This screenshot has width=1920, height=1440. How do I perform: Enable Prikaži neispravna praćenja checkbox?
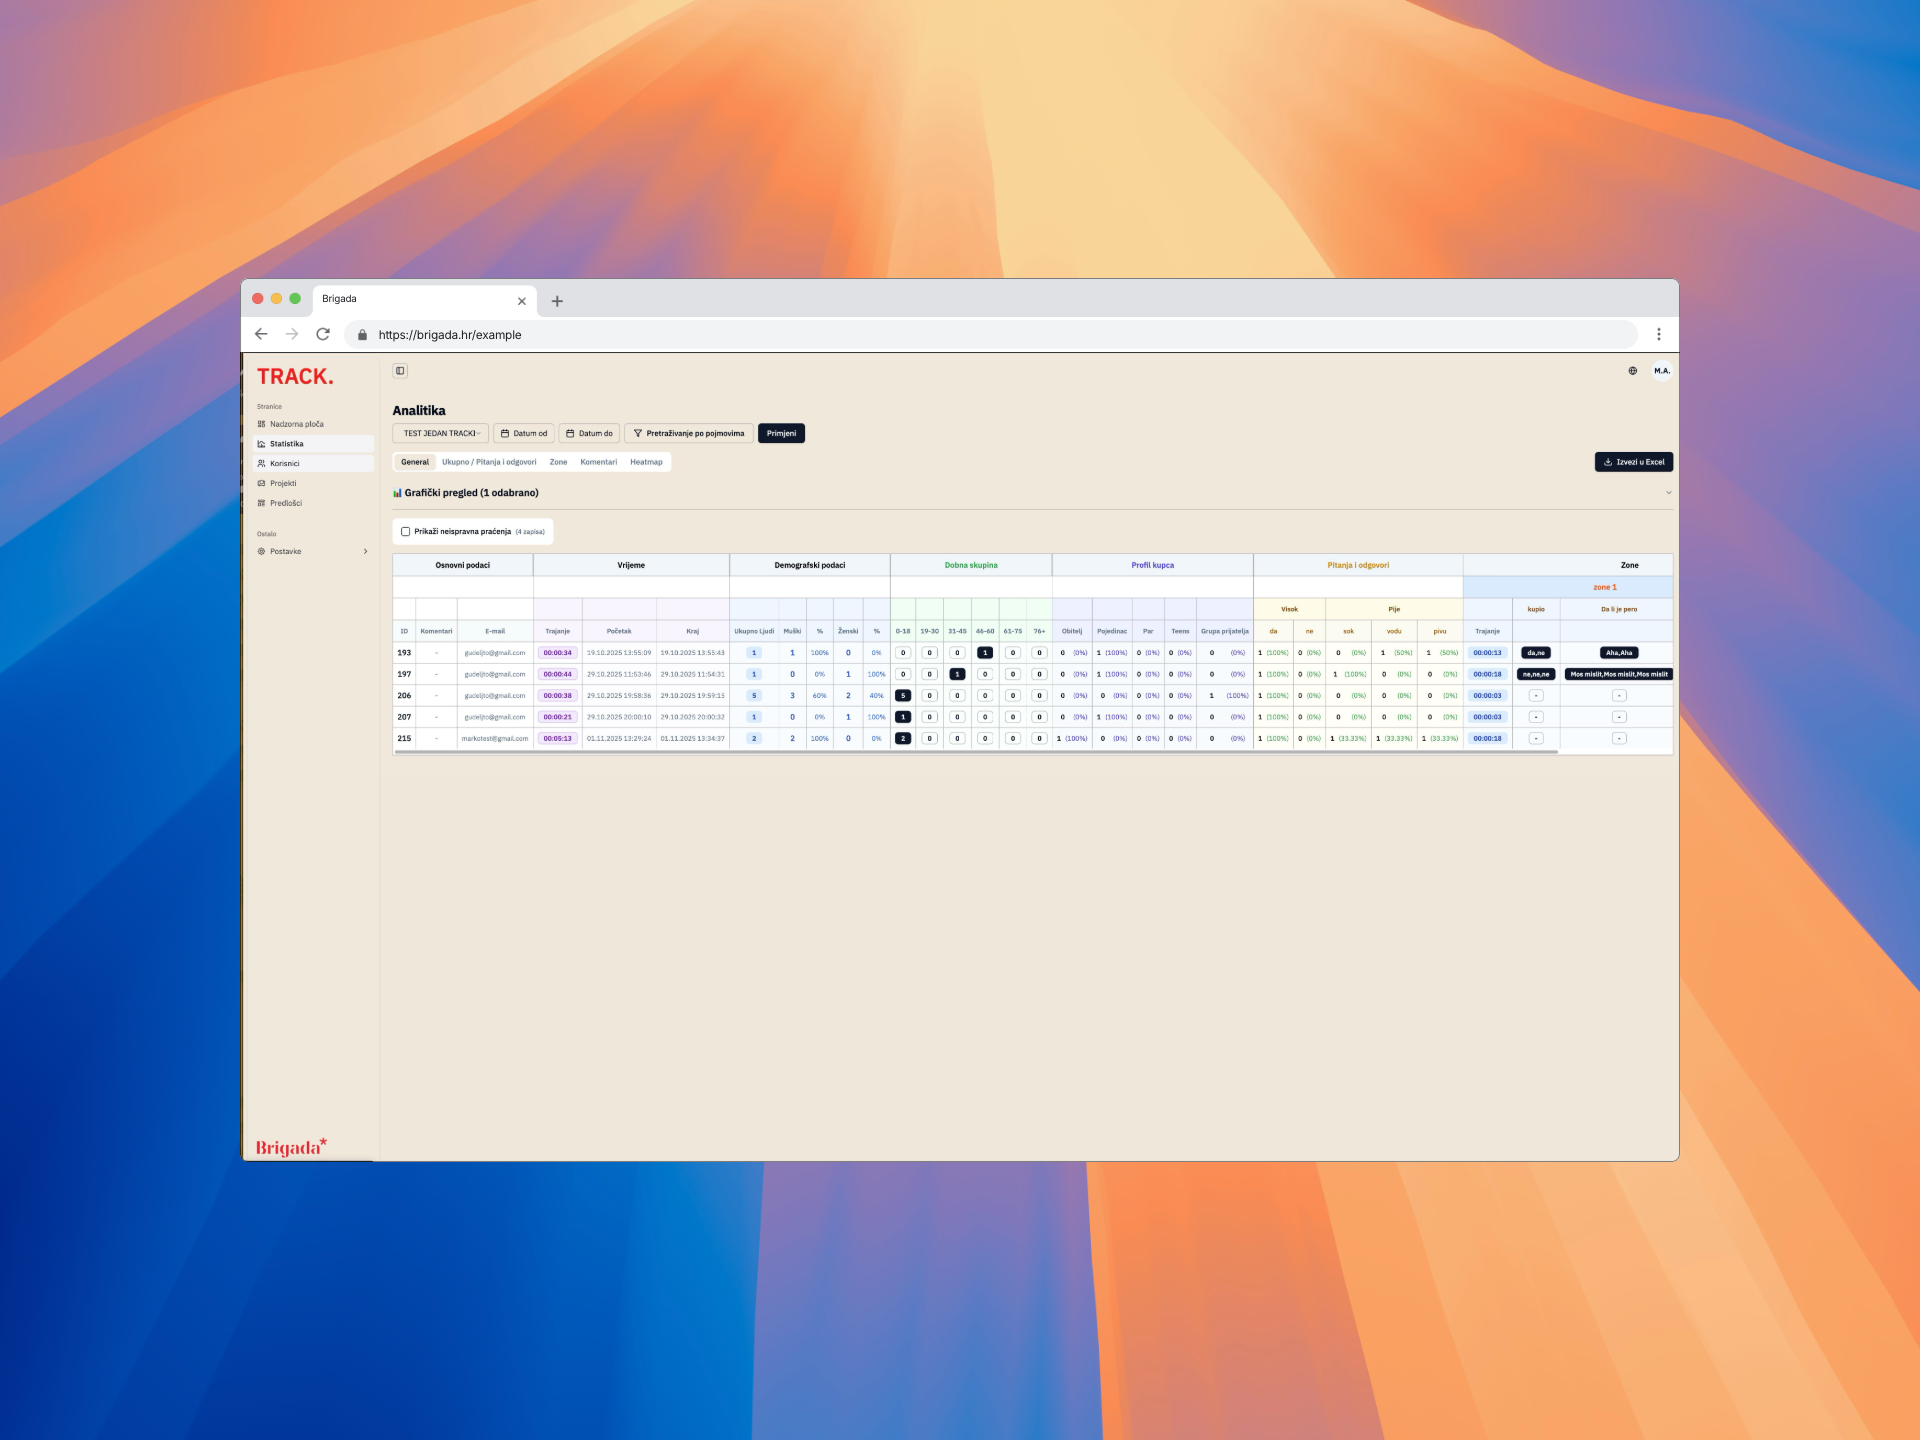pyautogui.click(x=405, y=531)
